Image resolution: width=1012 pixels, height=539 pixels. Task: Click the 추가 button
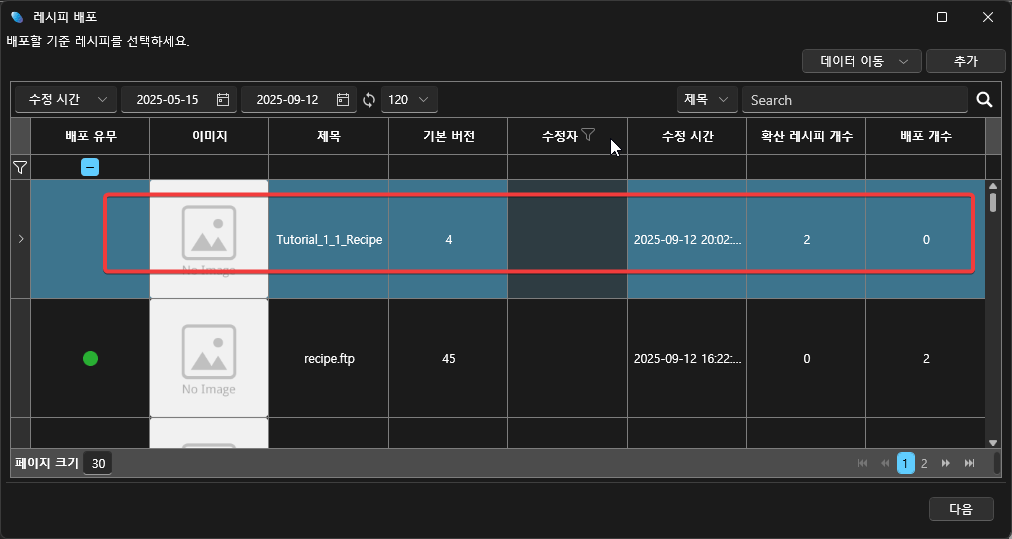pos(966,61)
